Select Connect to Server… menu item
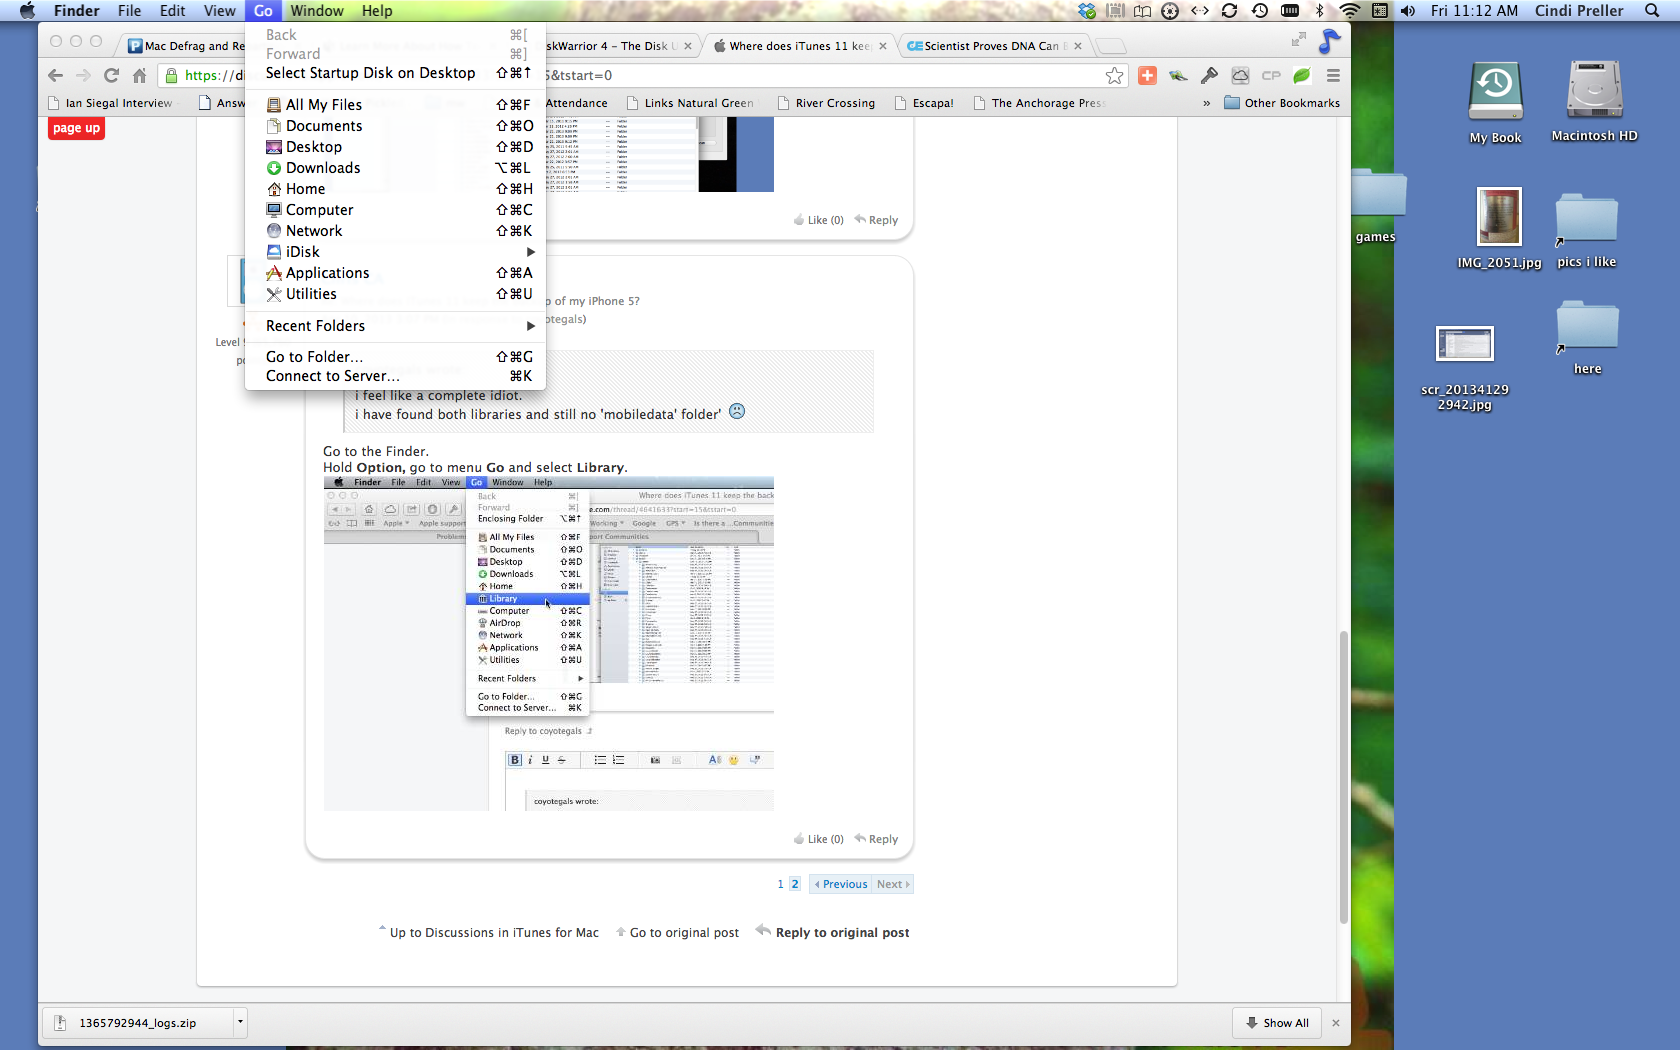This screenshot has height=1050, width=1680. pyautogui.click(x=395, y=376)
